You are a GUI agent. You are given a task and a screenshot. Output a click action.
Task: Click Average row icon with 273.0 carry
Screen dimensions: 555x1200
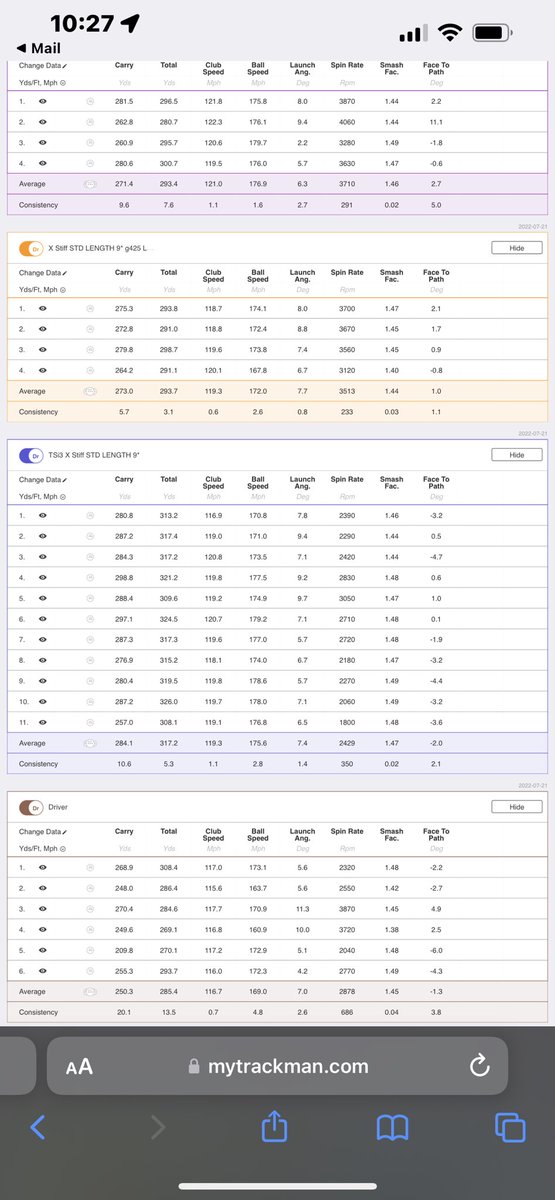coord(91,391)
